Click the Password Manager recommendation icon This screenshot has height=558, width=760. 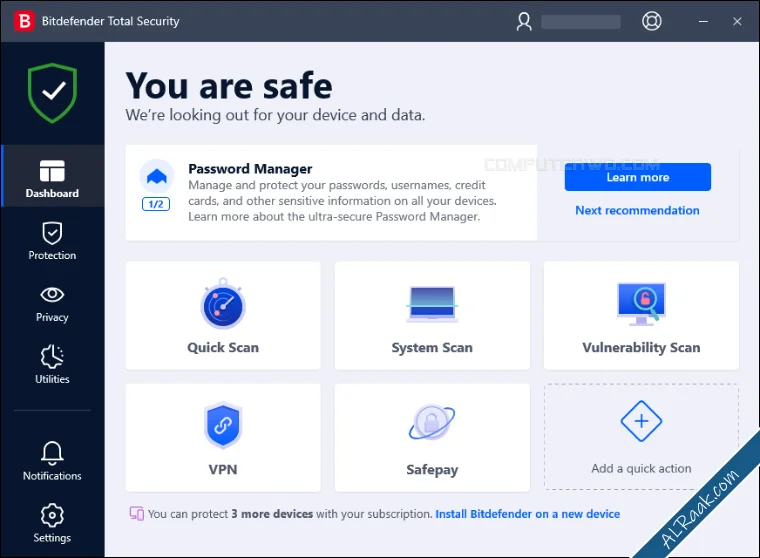click(157, 175)
